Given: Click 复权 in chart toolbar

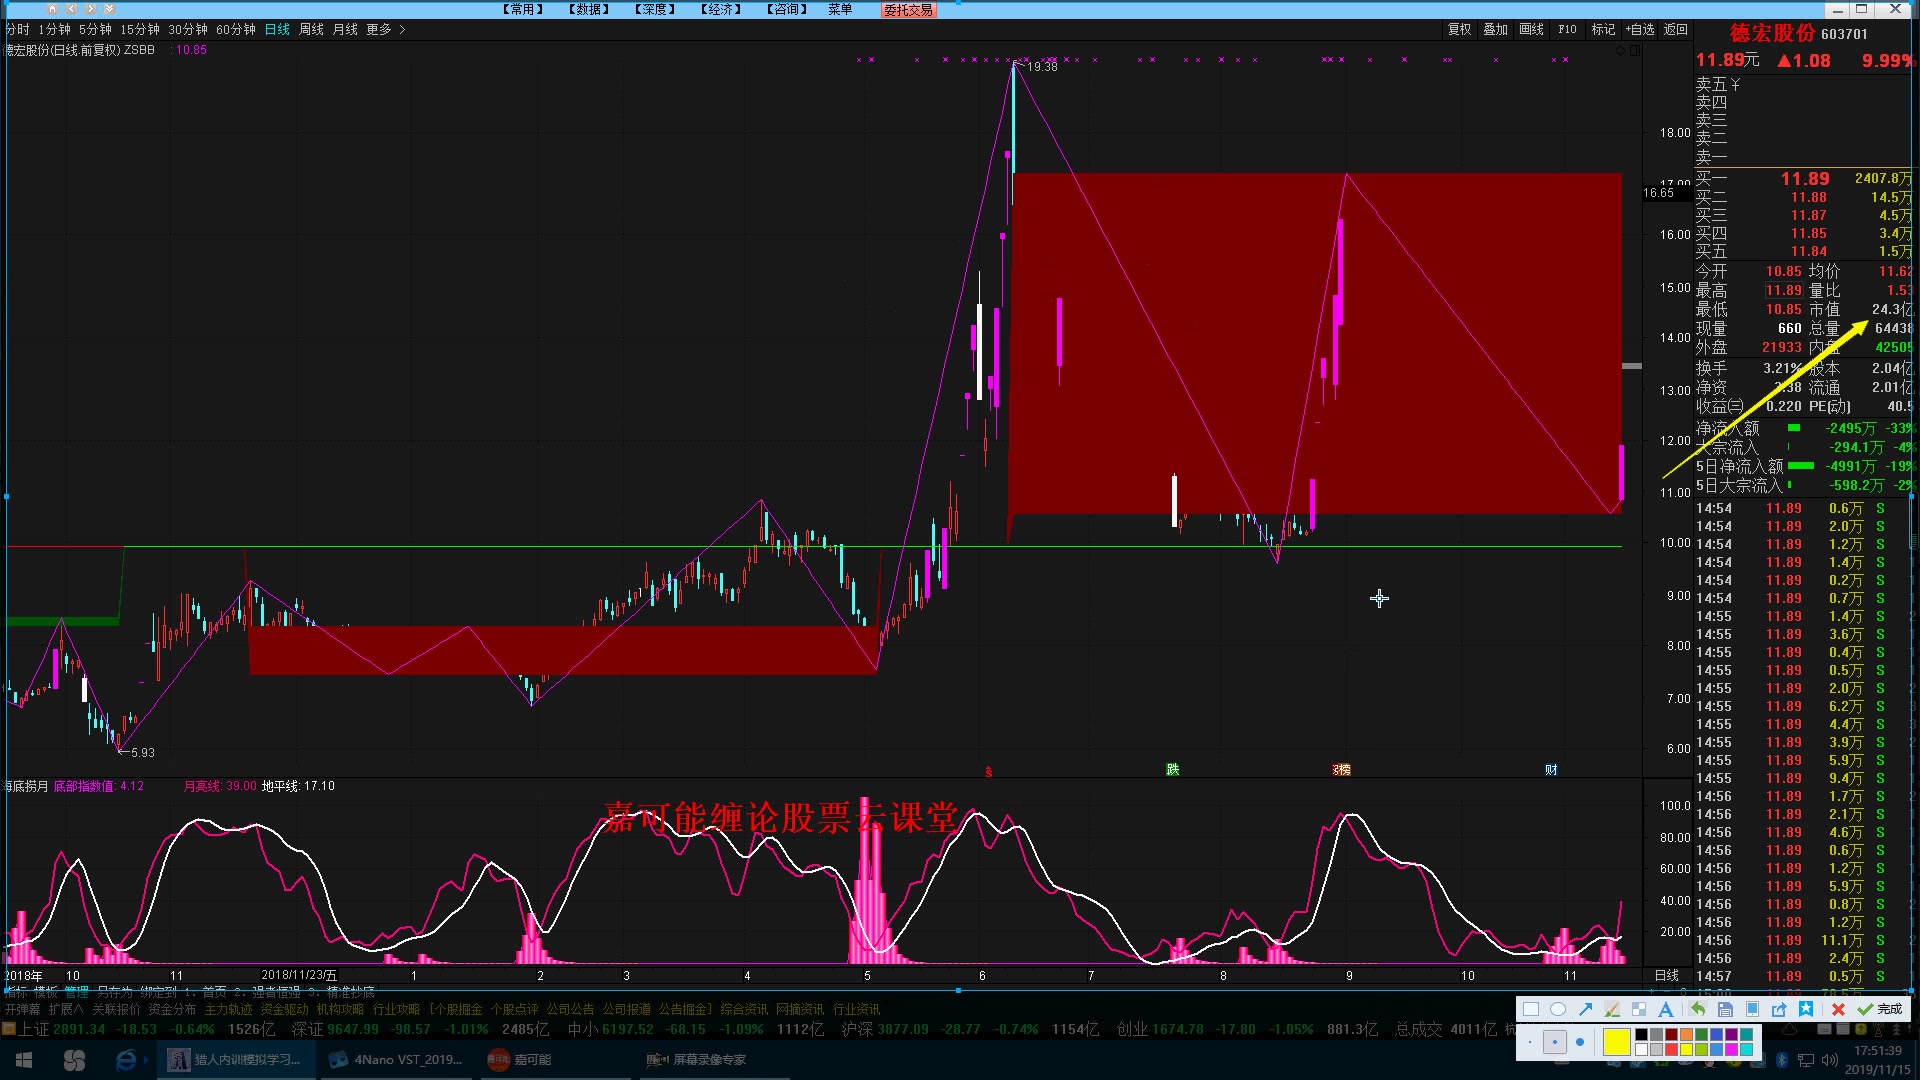Looking at the screenshot, I should [1459, 30].
